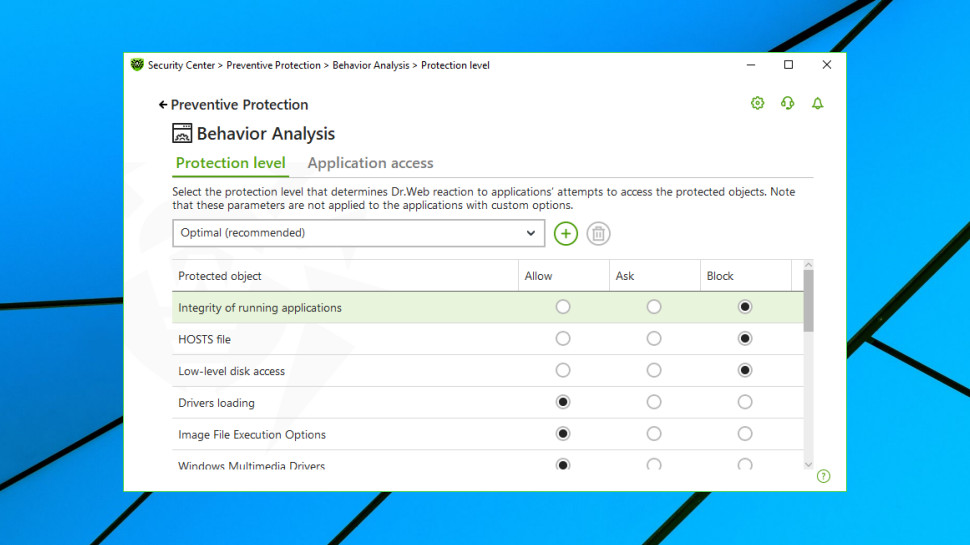Set Integrity of running applications to Ask
Screen dimensions: 970x545
(x=654, y=307)
